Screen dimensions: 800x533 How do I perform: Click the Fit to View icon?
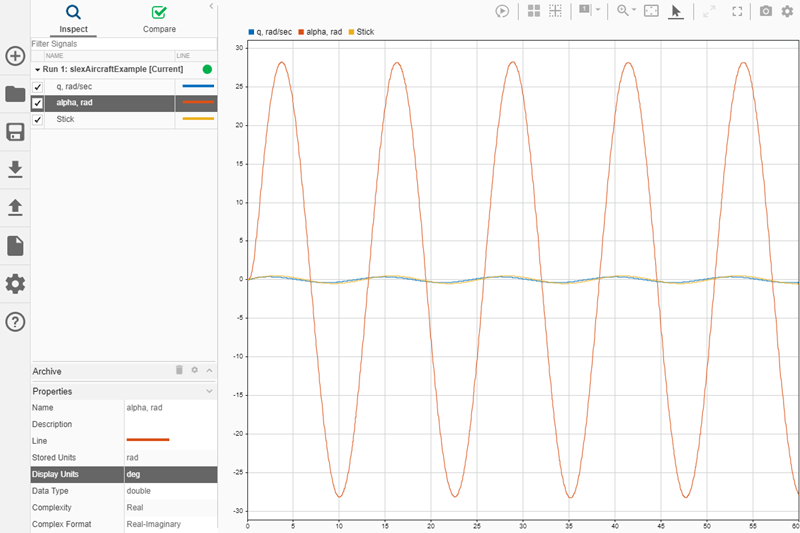click(x=652, y=11)
